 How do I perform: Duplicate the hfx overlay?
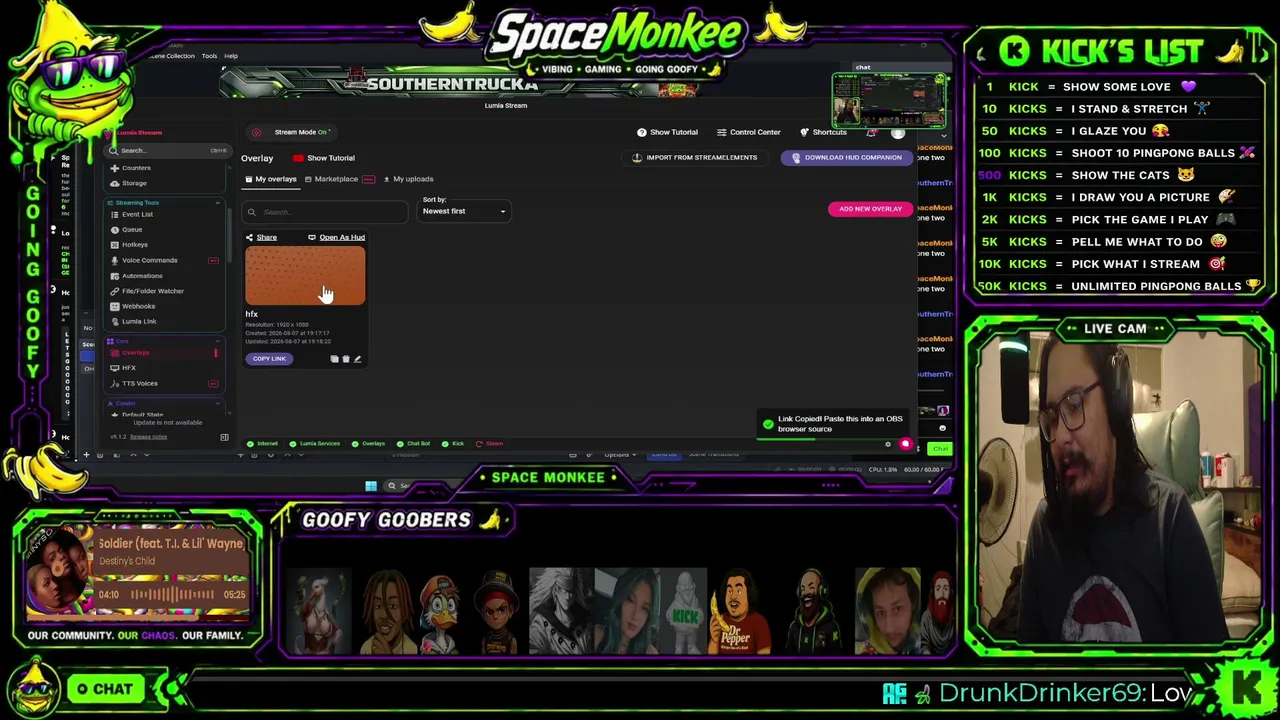click(x=334, y=359)
